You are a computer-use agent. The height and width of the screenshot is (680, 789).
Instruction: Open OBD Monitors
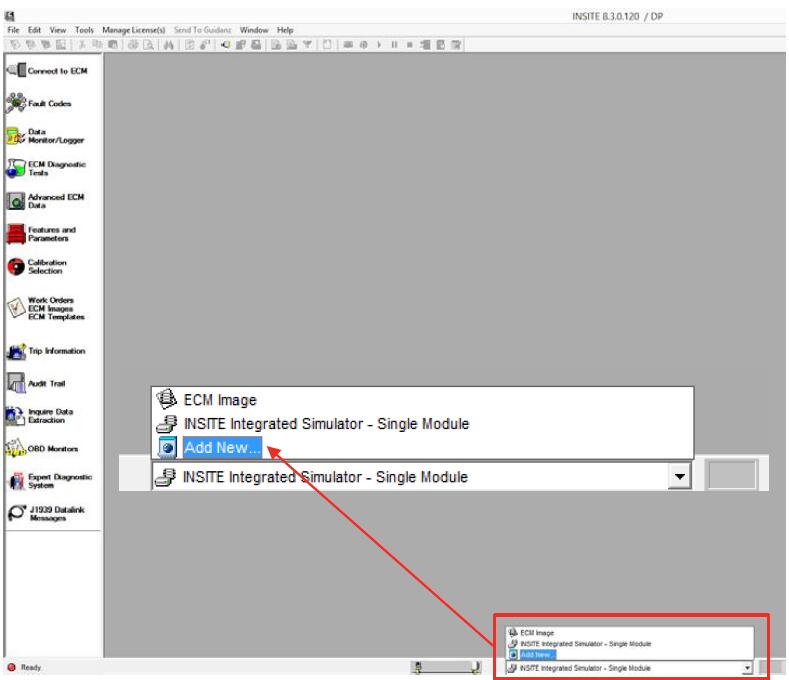42,448
